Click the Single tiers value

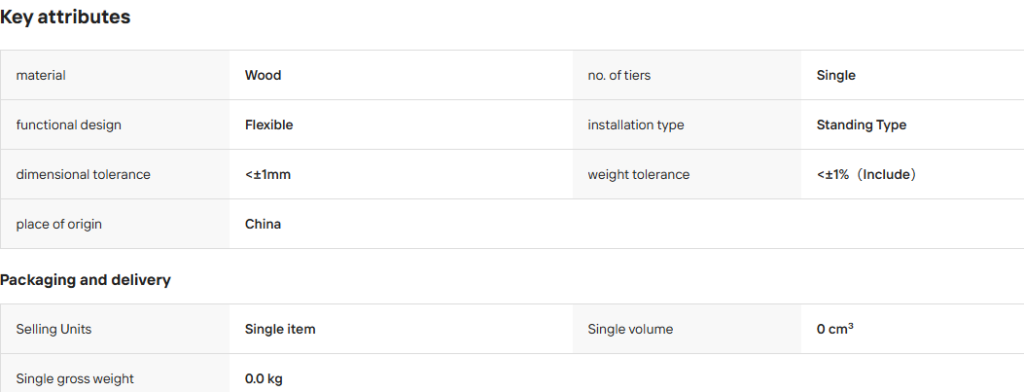[836, 75]
